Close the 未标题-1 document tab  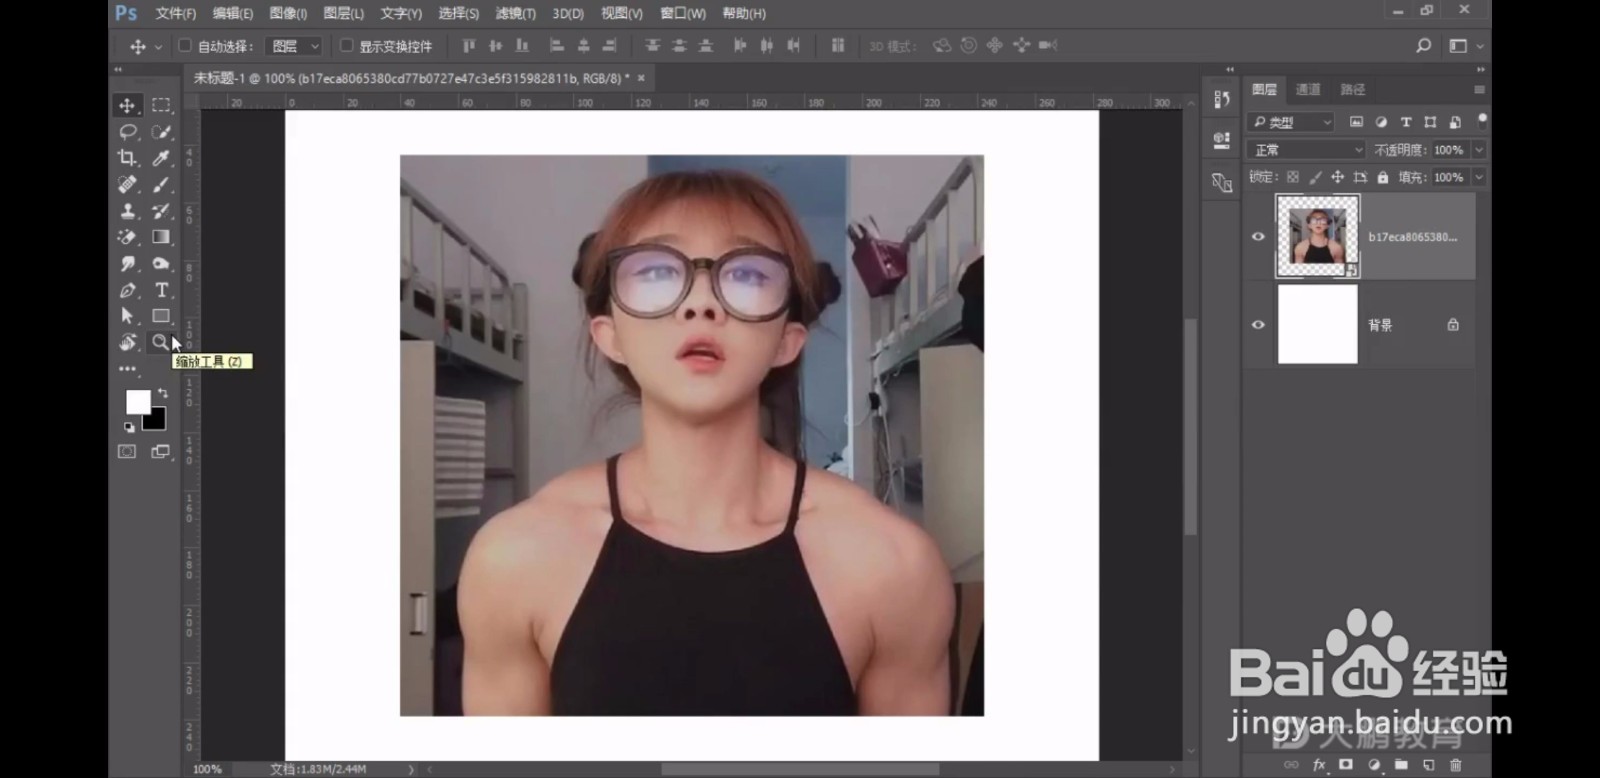pos(641,78)
